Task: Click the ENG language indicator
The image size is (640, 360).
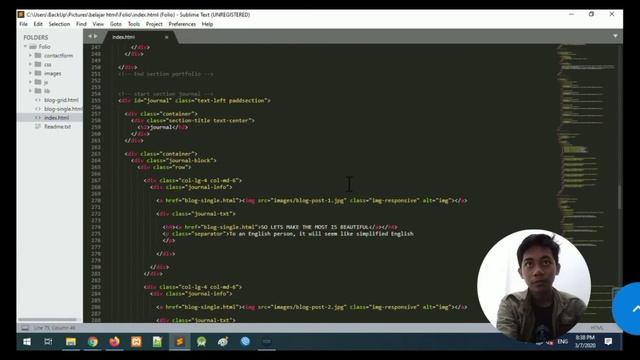Action: (562, 342)
